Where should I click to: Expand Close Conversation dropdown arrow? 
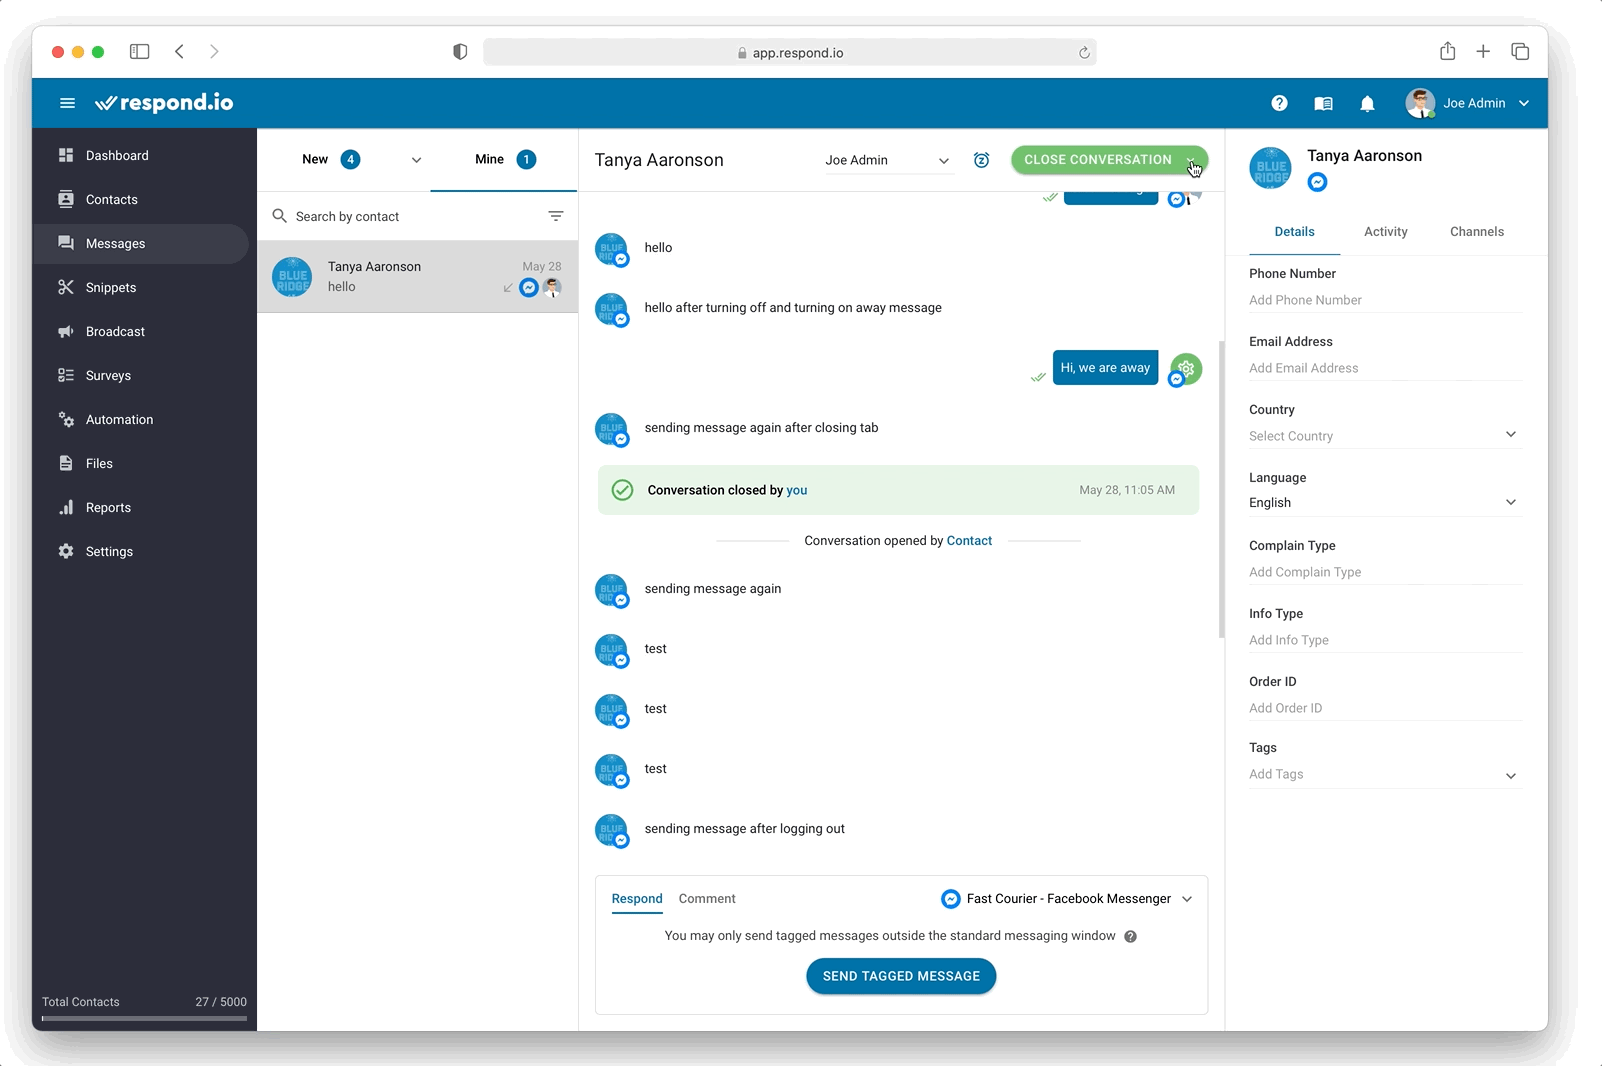(x=1191, y=160)
